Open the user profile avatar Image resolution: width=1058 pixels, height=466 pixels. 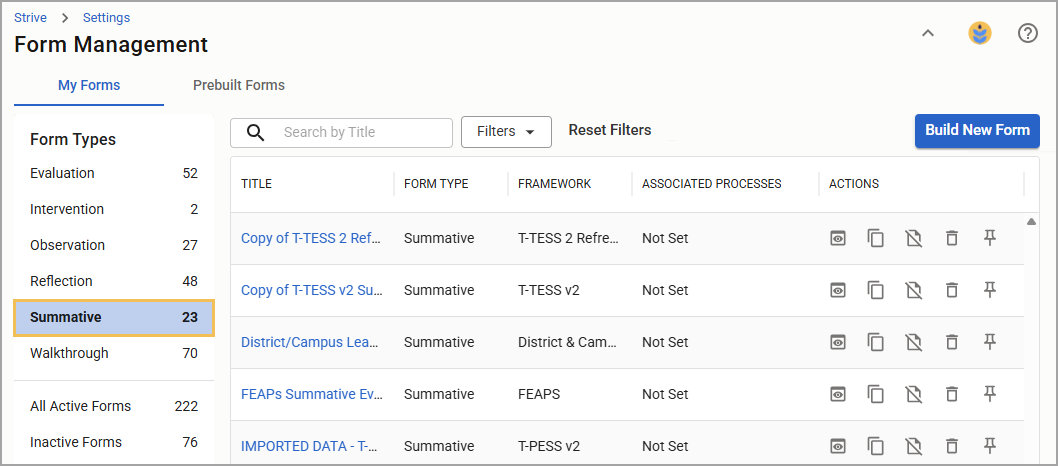[x=980, y=33]
